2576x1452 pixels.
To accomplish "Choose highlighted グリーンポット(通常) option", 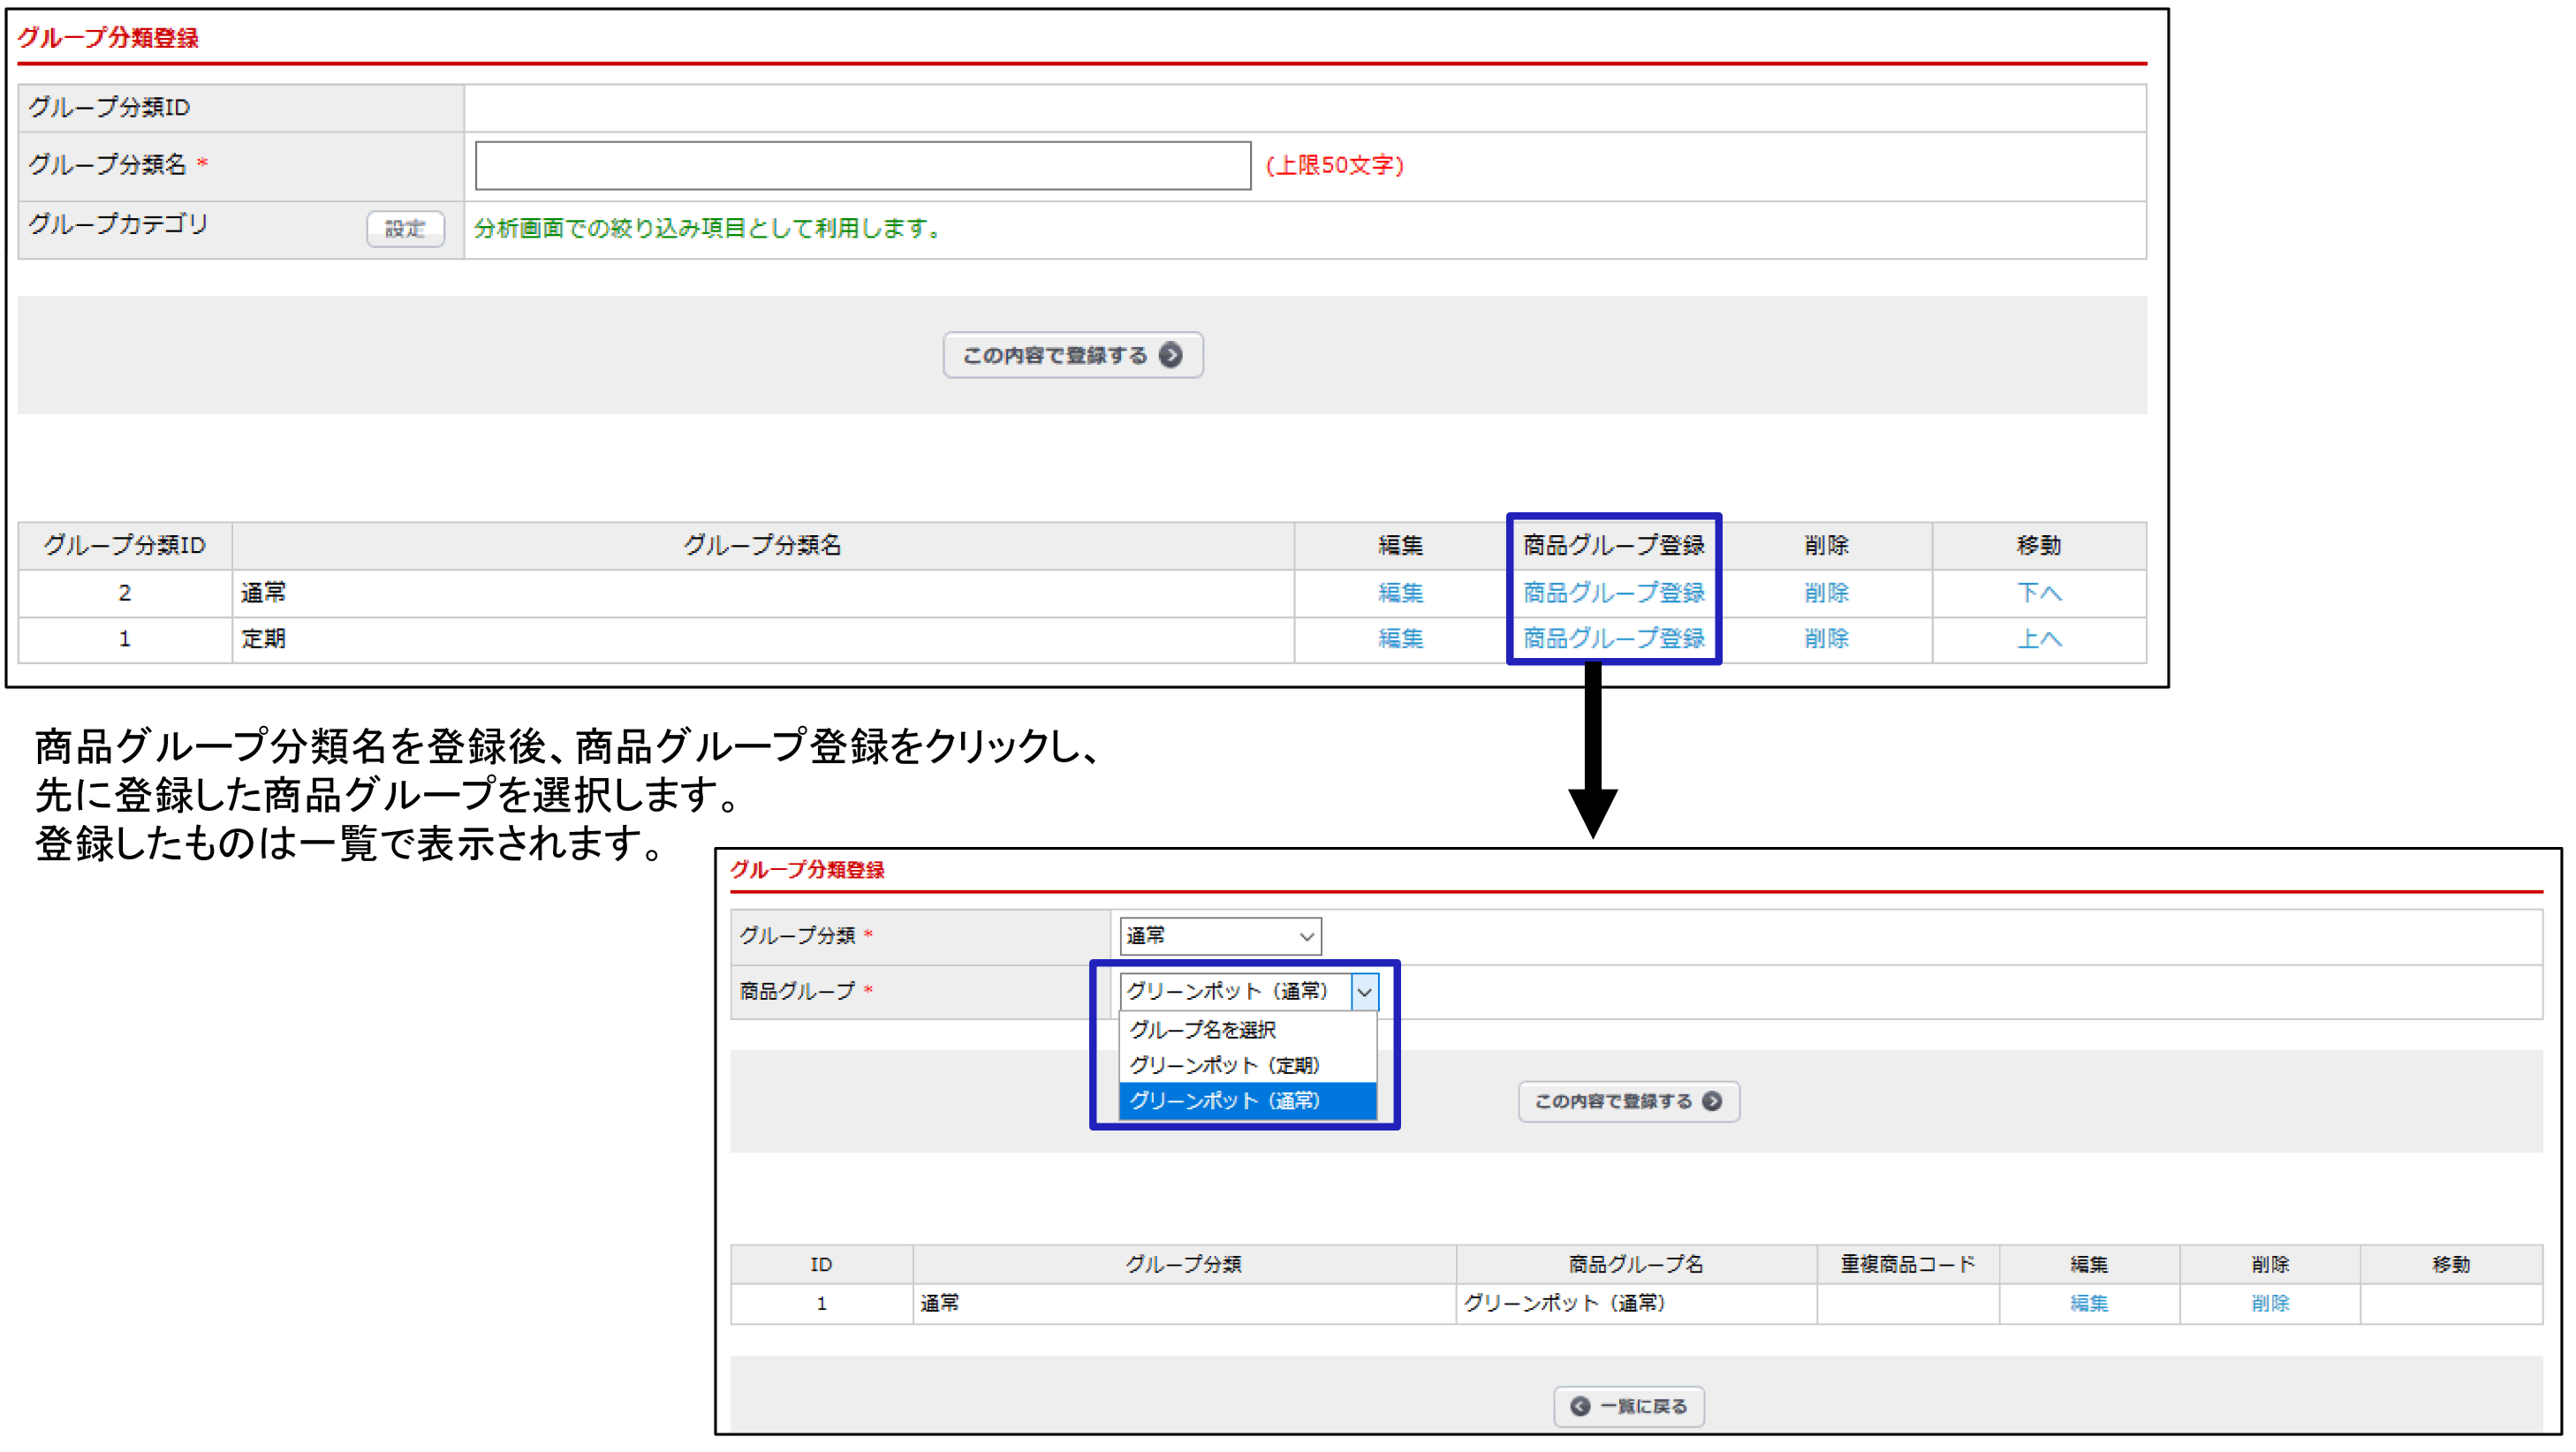I will (1224, 1100).
